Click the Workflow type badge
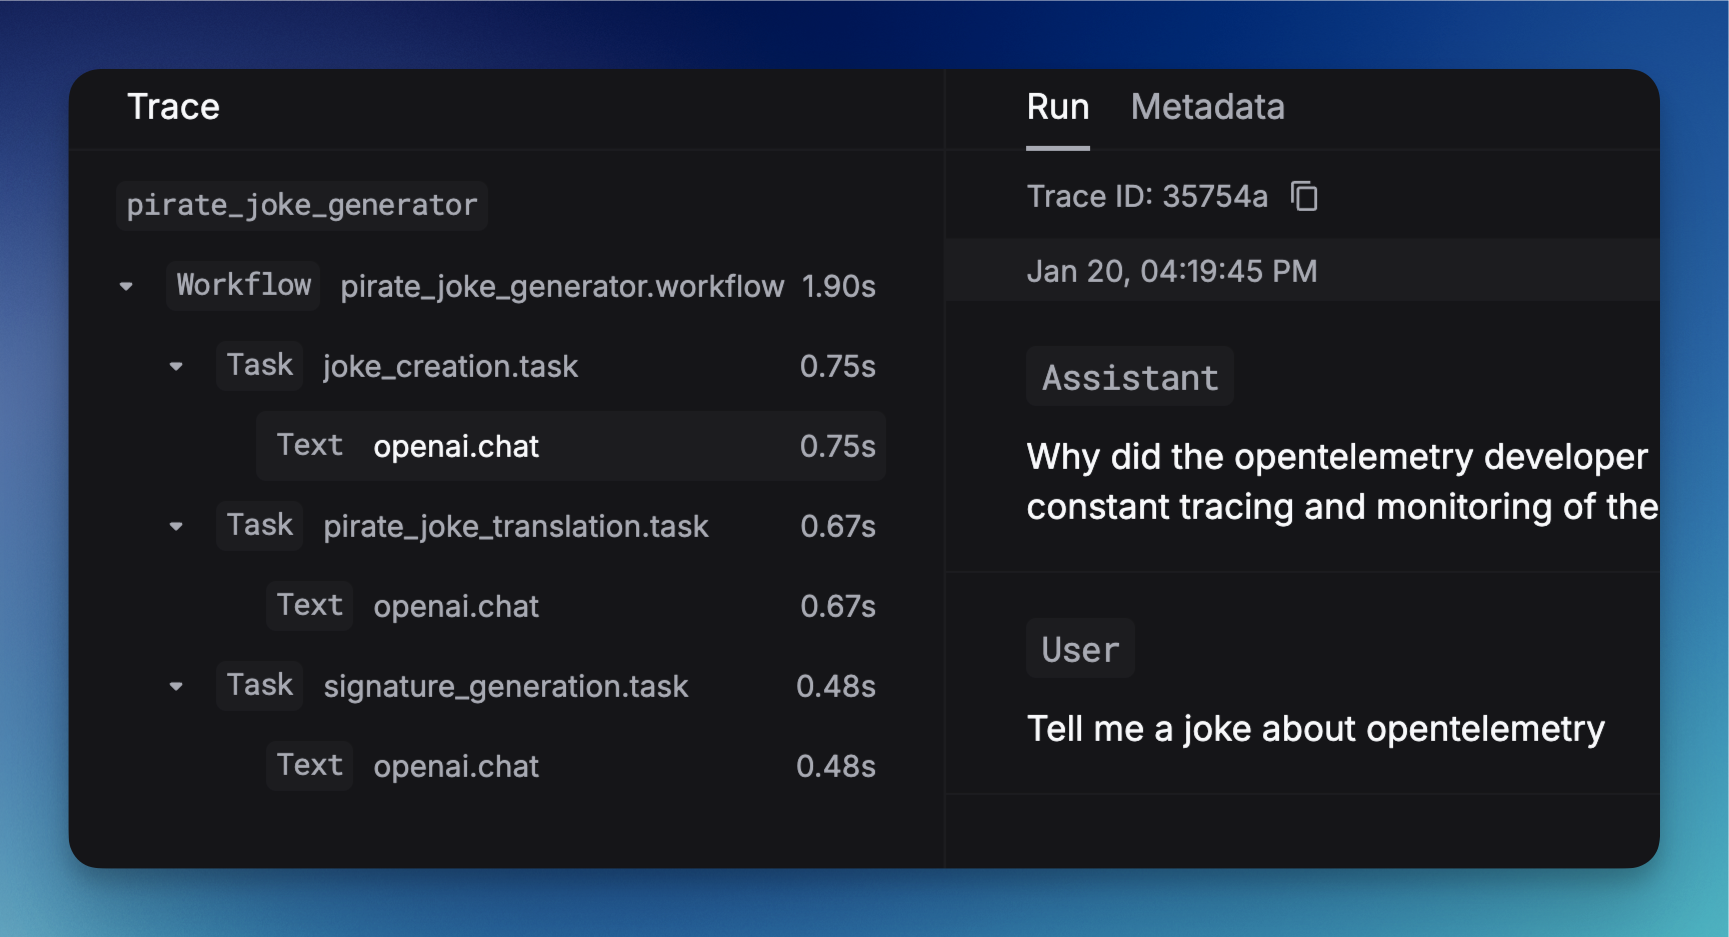The image size is (1729, 937). (x=243, y=286)
